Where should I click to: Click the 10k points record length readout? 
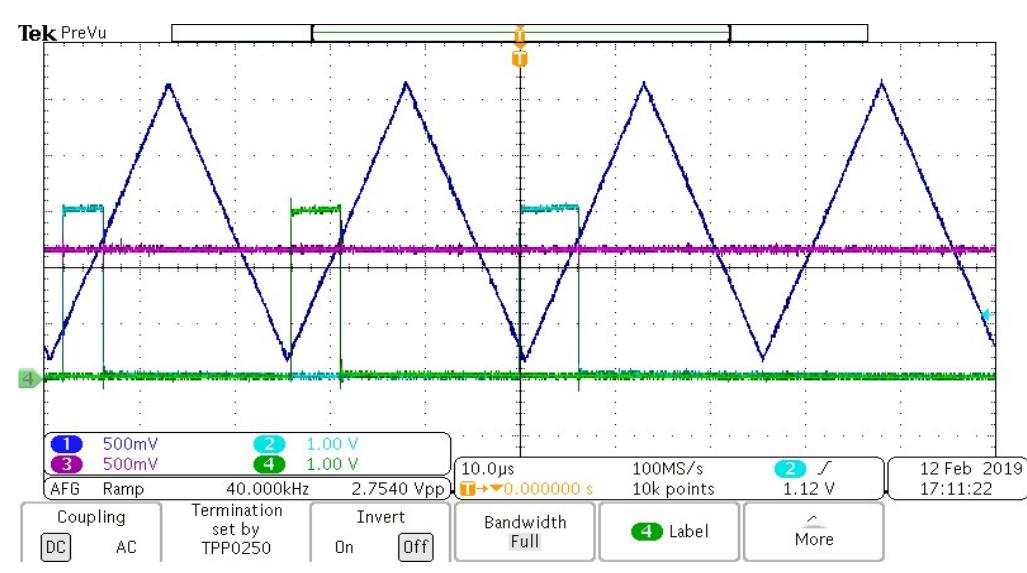click(x=673, y=489)
